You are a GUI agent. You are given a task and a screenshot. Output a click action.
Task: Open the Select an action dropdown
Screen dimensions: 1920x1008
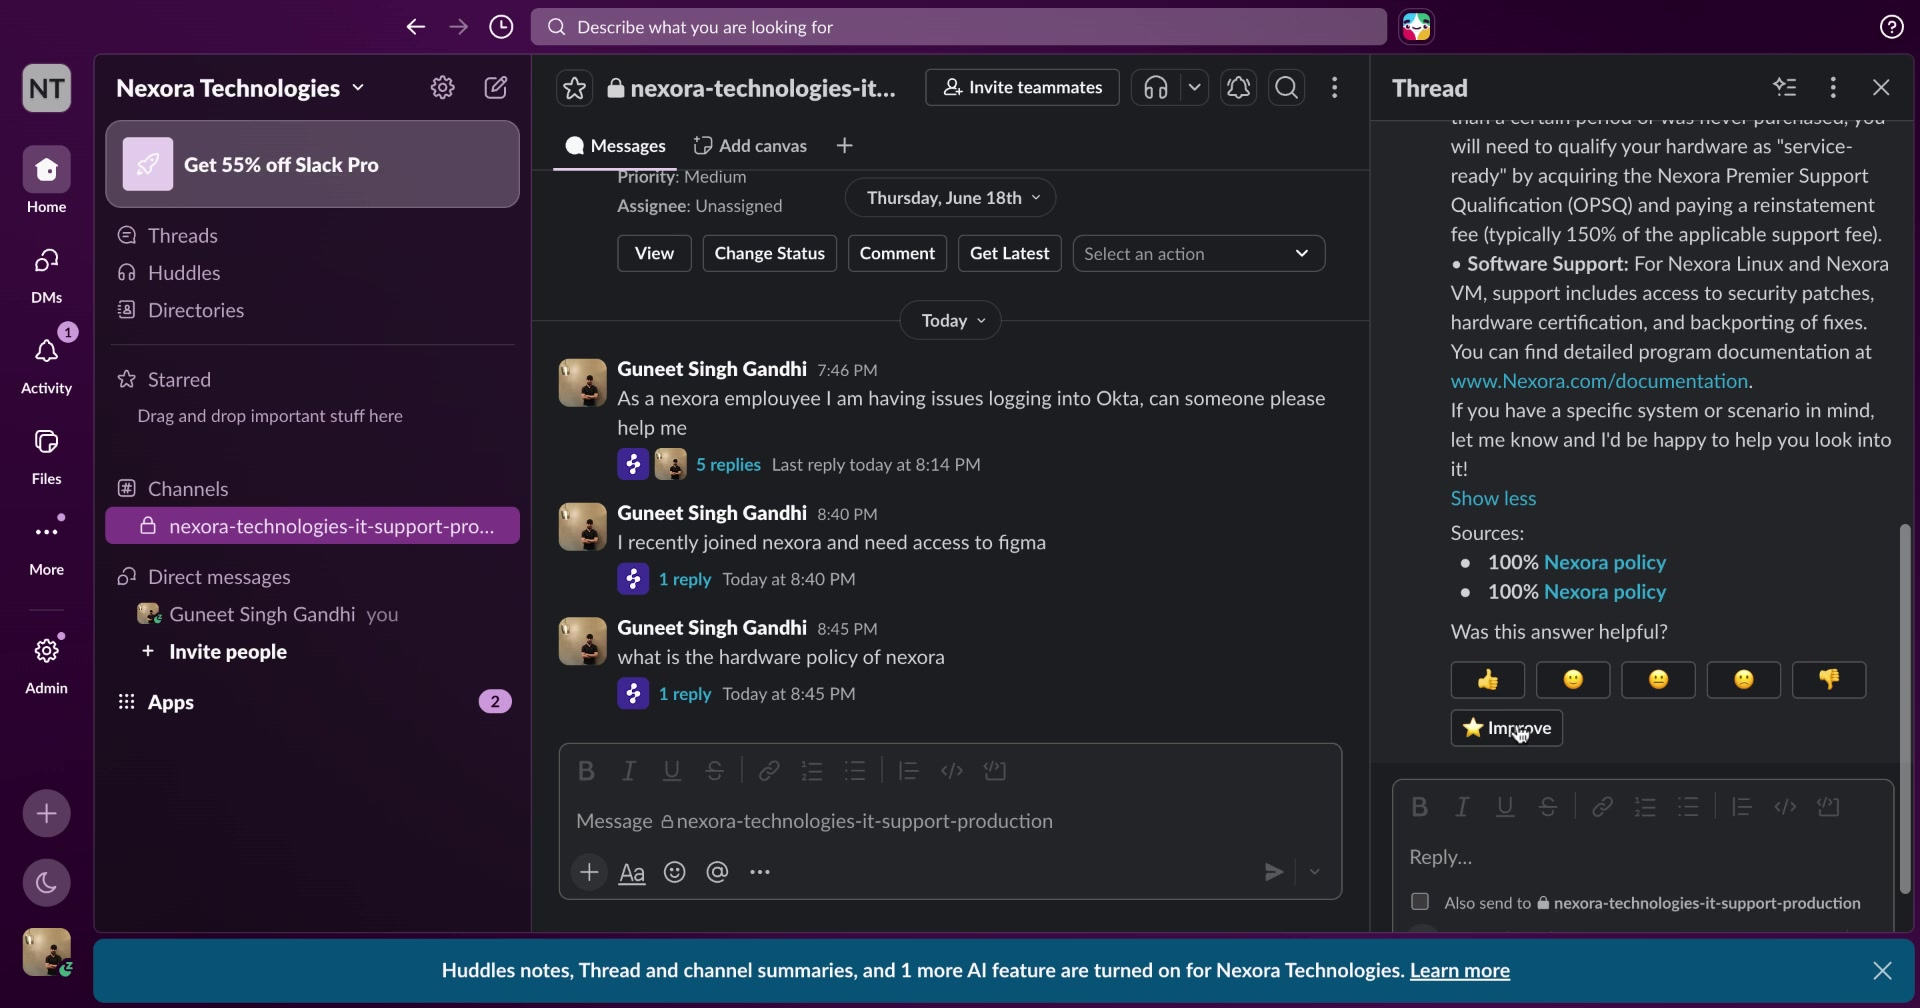(x=1198, y=254)
